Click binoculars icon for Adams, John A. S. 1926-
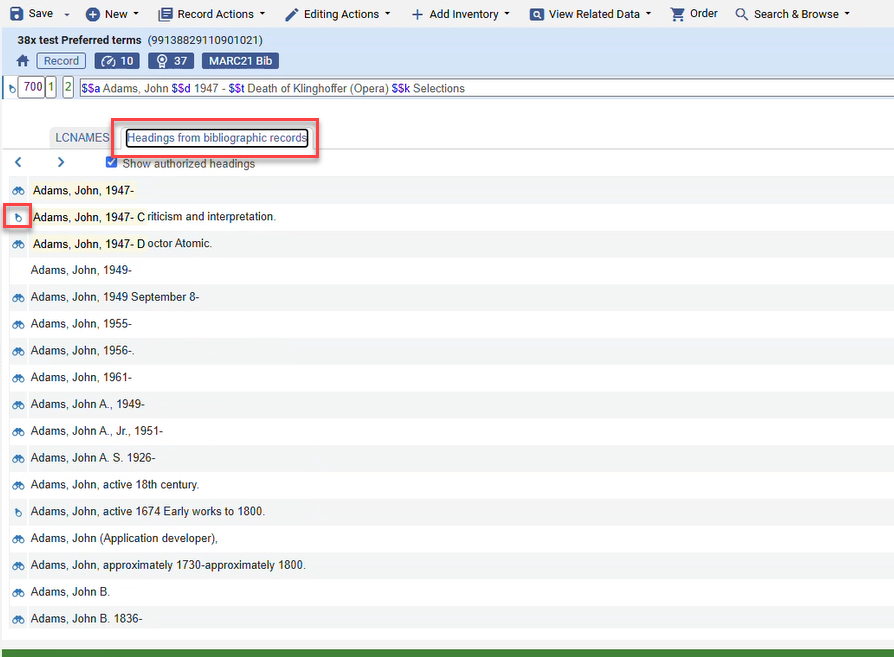Viewport: 894px width, 657px height. [18, 459]
